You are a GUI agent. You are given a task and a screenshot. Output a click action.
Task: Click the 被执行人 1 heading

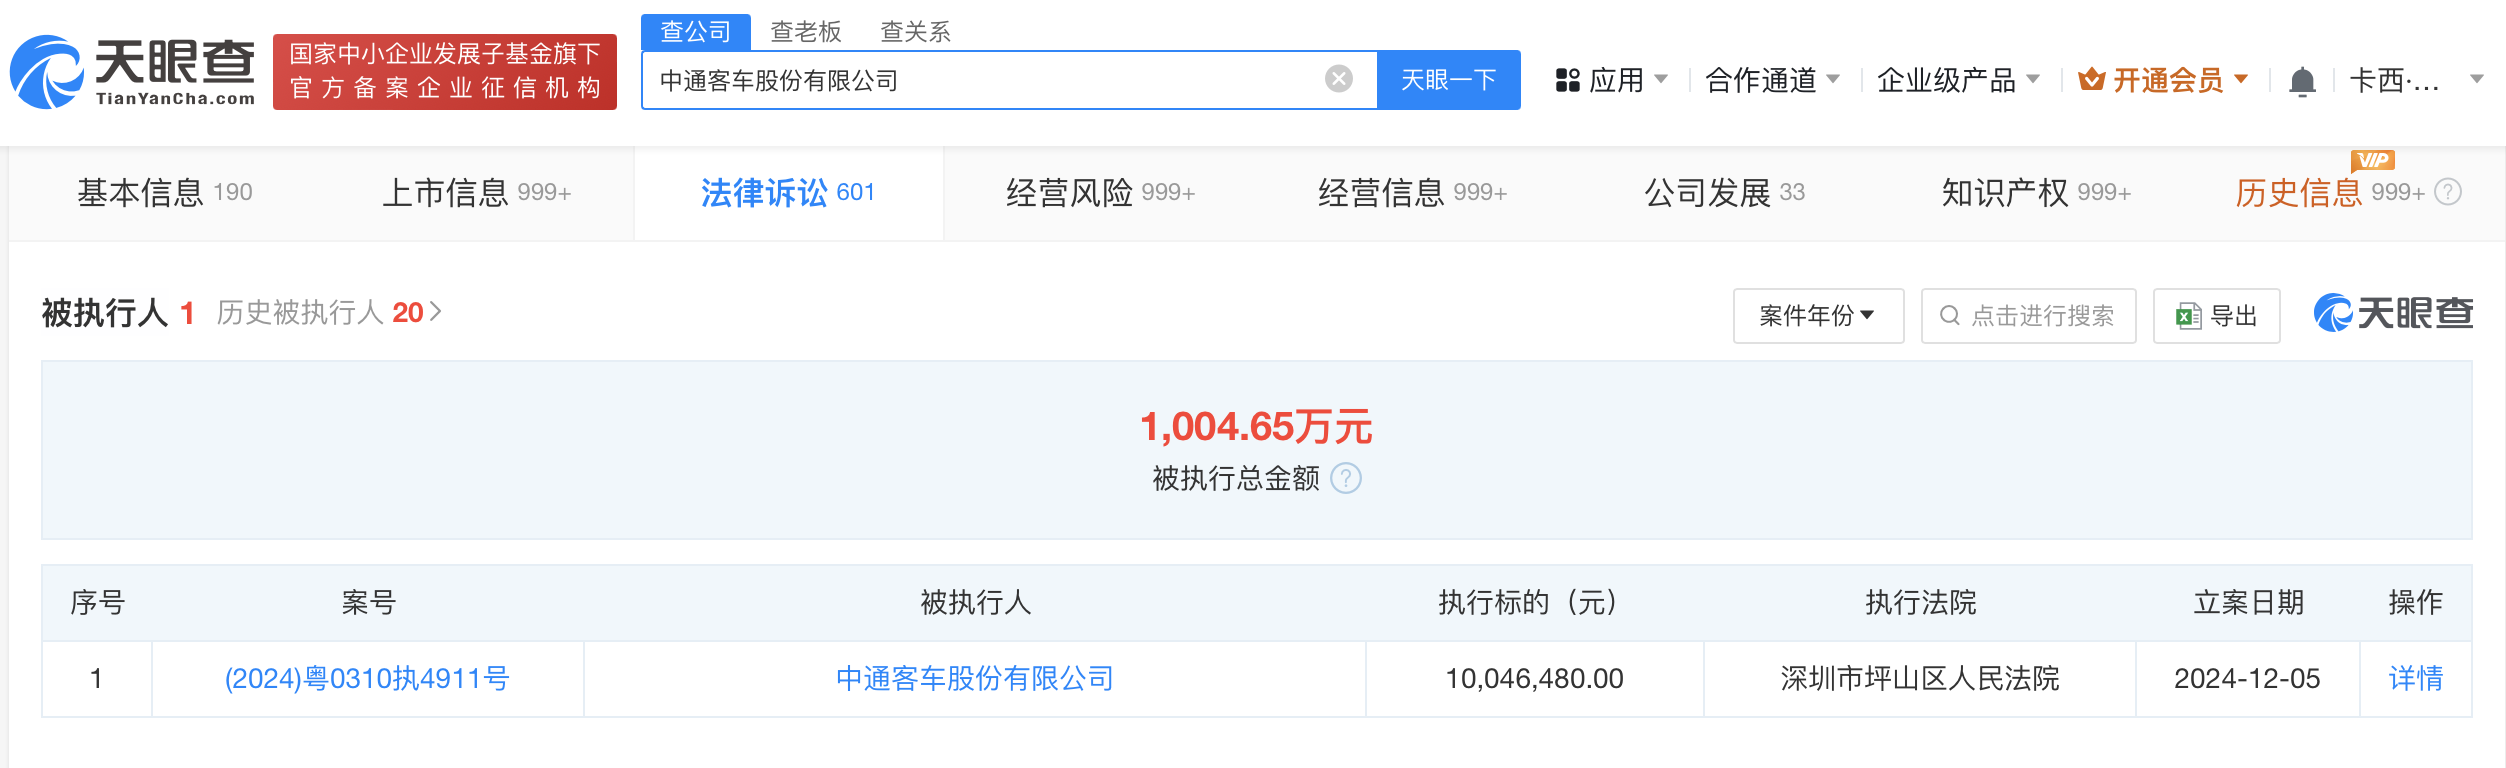click(117, 313)
